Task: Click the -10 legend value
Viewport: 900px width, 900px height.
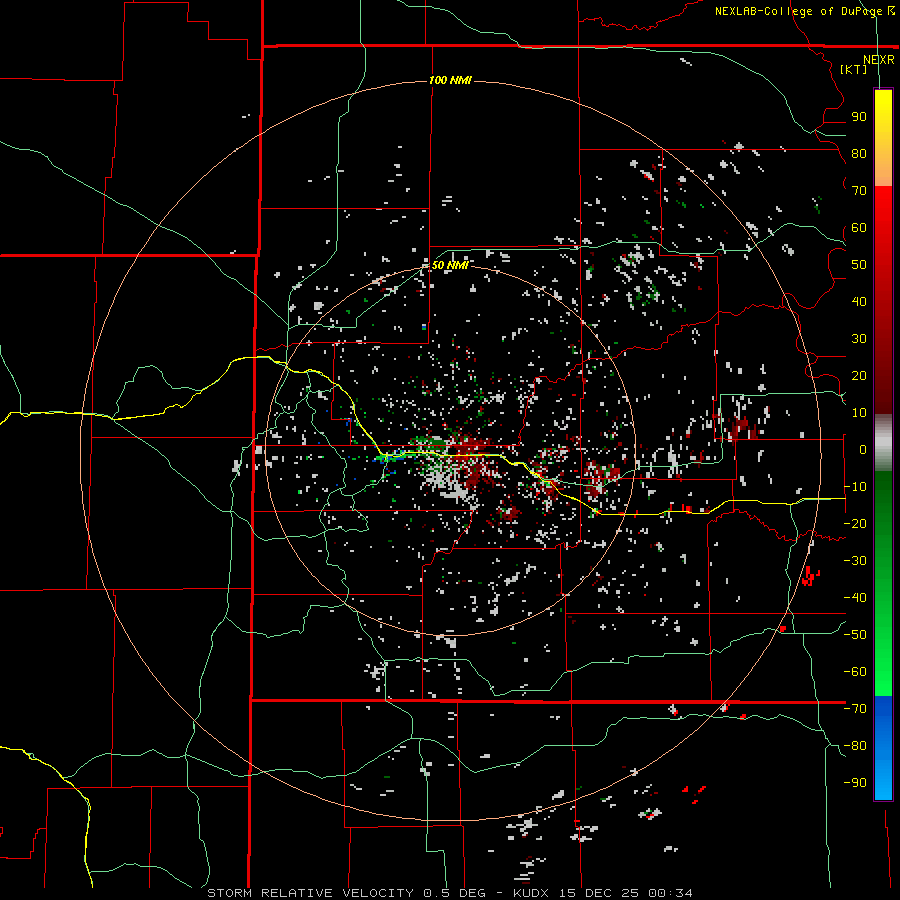Action: coord(855,487)
